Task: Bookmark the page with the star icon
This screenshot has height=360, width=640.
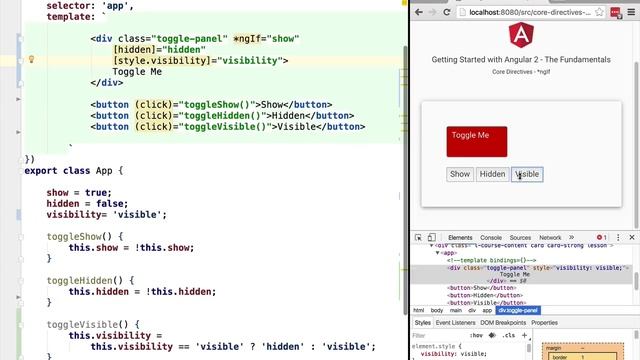Action: pyautogui.click(x=599, y=12)
